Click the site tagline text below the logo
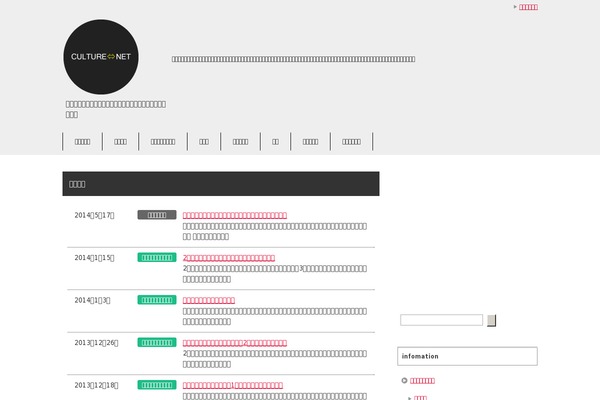The image size is (600, 400). [x=116, y=109]
